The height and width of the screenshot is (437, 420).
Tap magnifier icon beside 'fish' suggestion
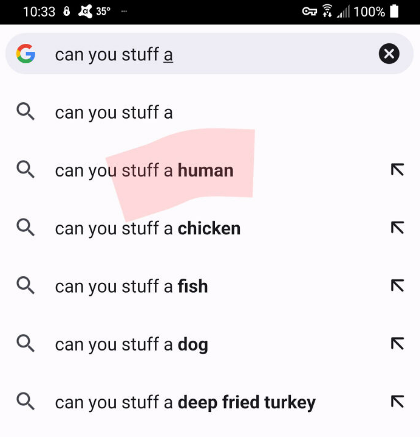[x=26, y=286]
